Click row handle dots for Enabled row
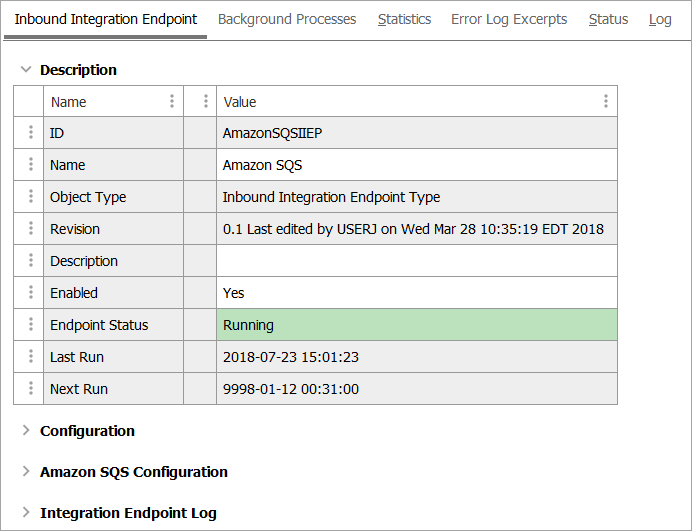Image resolution: width=692 pixels, height=531 pixels. pos(31,293)
